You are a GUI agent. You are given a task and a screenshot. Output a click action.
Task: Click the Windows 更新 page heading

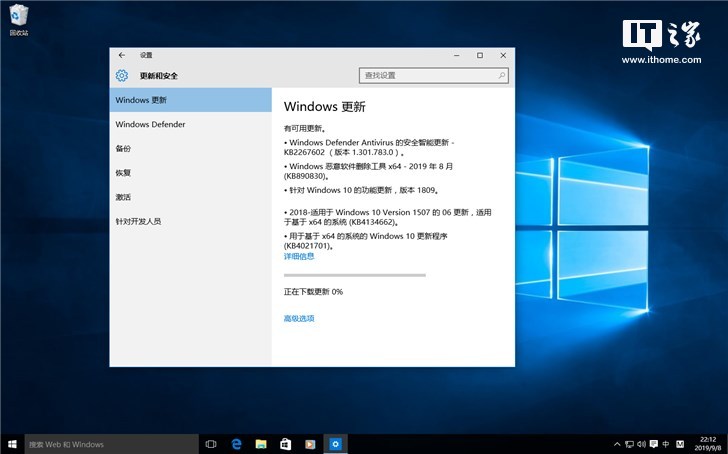325,107
